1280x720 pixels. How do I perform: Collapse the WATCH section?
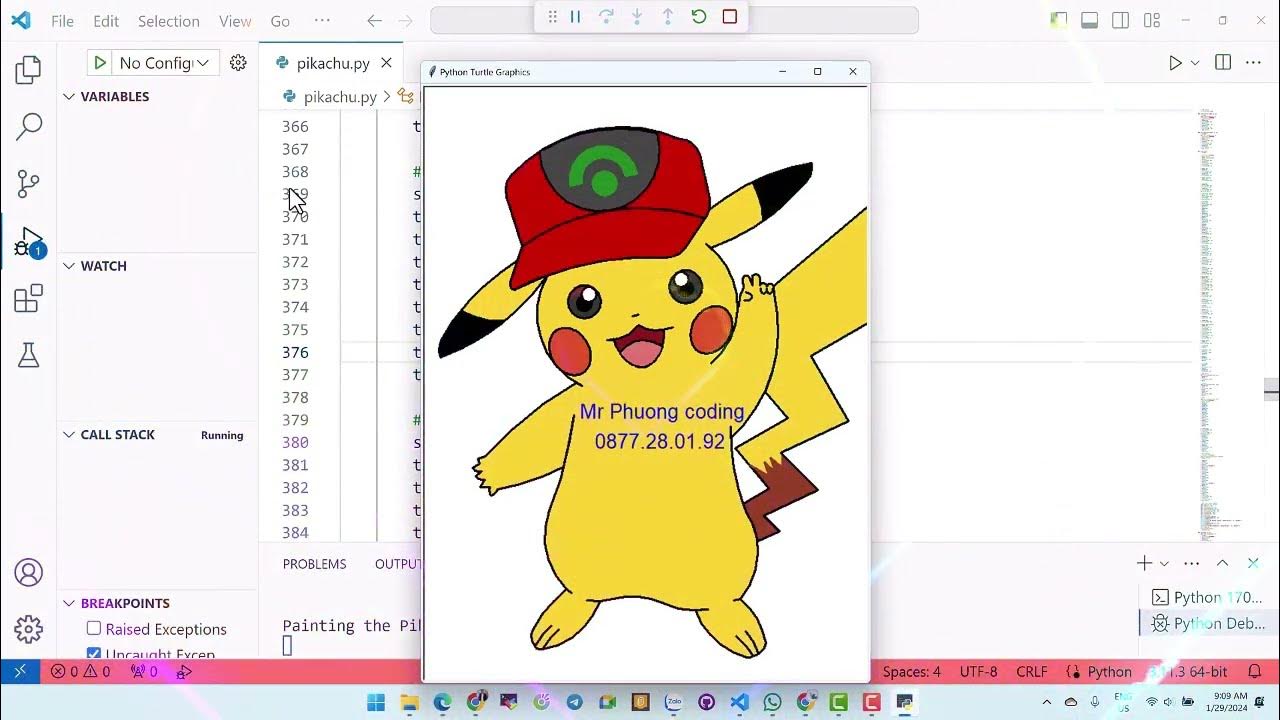(69, 266)
